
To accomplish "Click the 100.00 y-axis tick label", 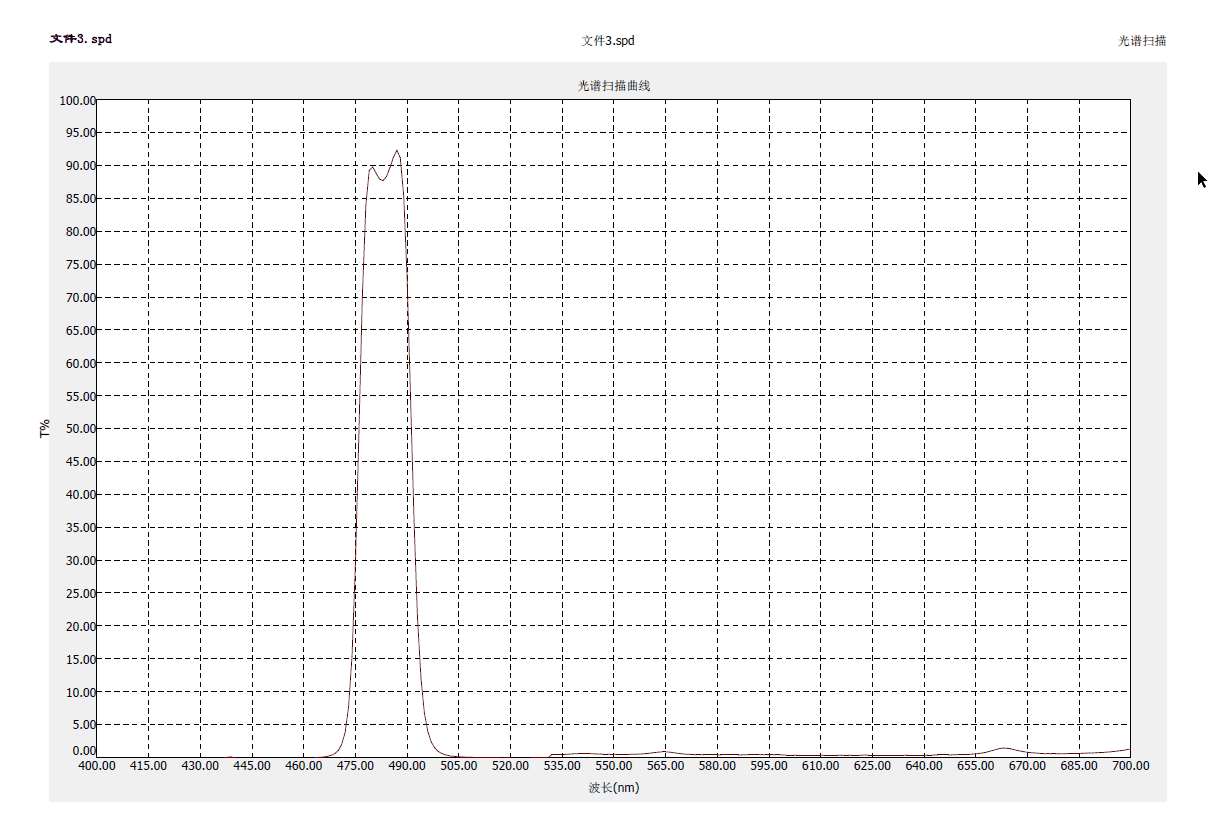I will [77, 100].
